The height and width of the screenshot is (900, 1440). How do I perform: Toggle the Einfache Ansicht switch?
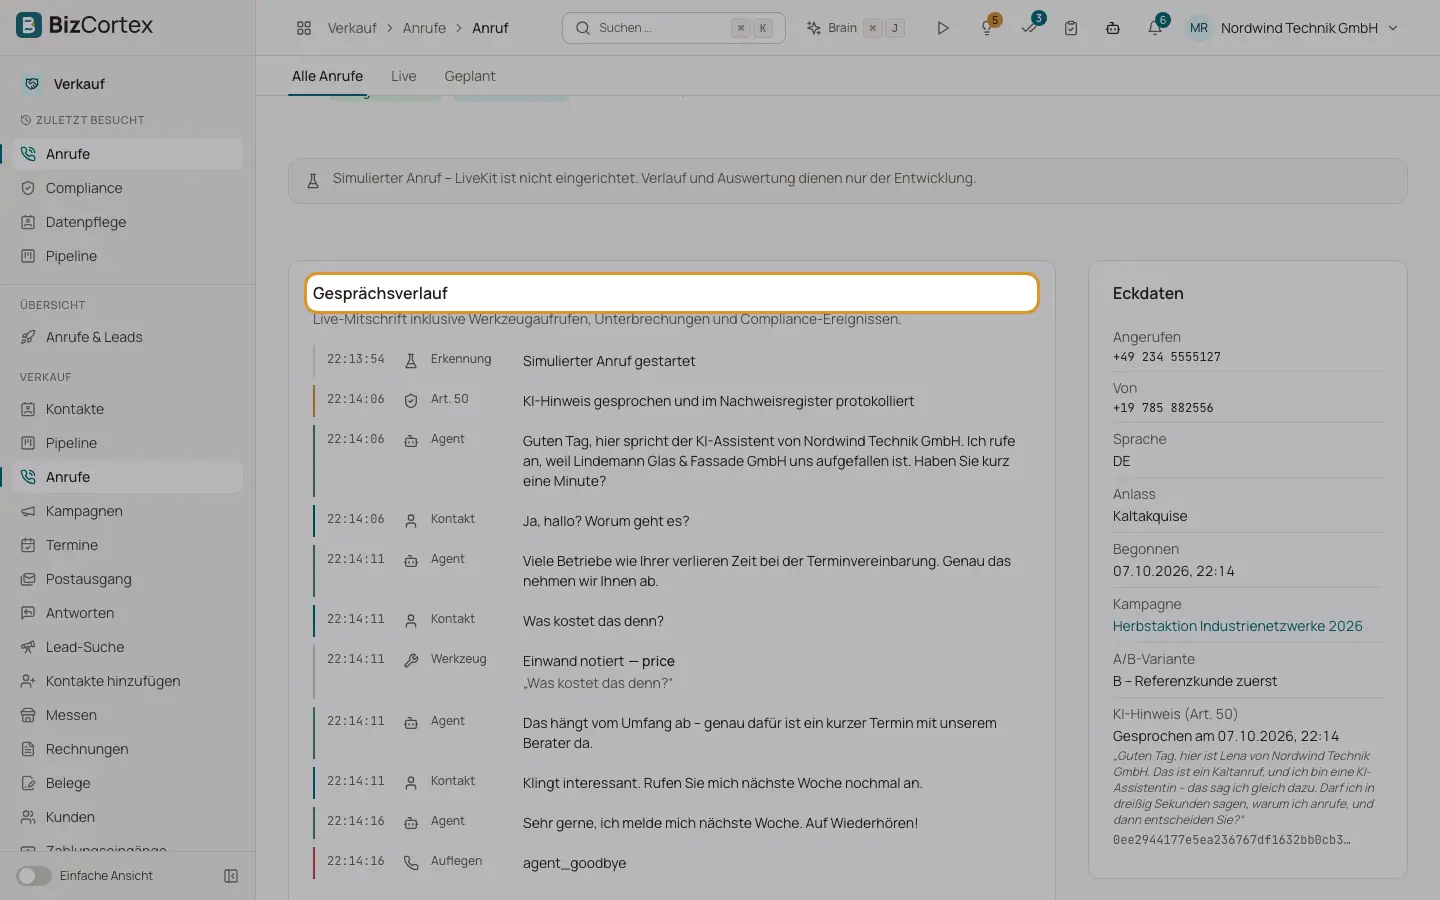(34, 876)
